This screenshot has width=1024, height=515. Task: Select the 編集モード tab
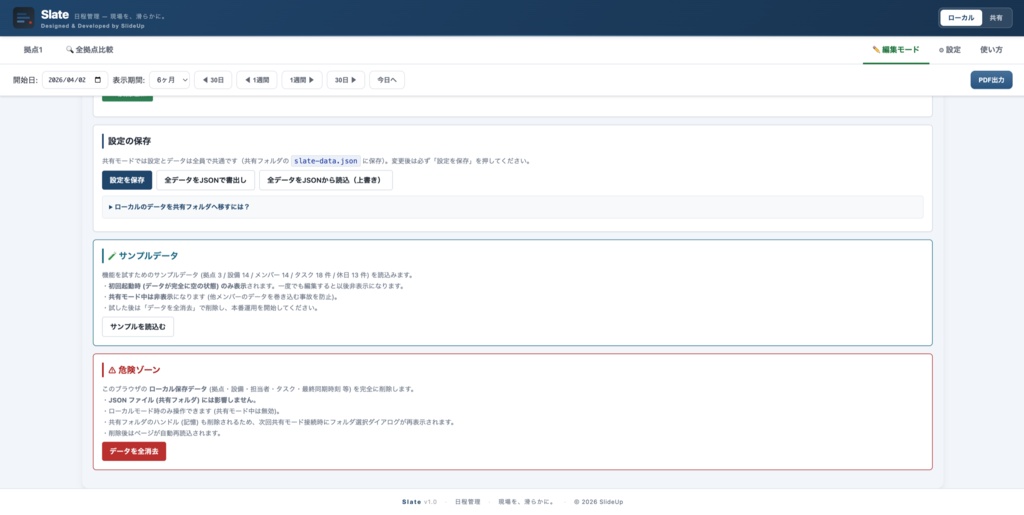point(895,50)
